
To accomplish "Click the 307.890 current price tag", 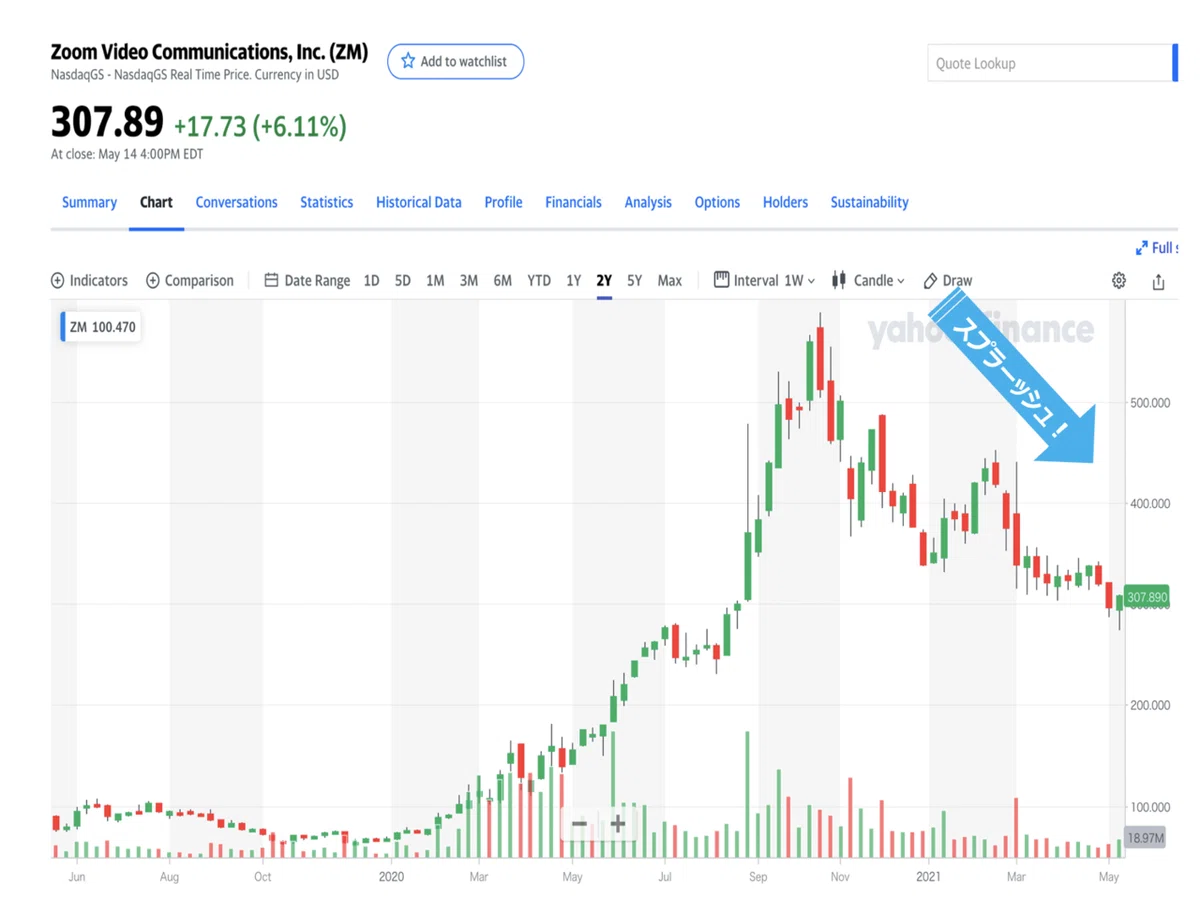I will click(x=1147, y=597).
